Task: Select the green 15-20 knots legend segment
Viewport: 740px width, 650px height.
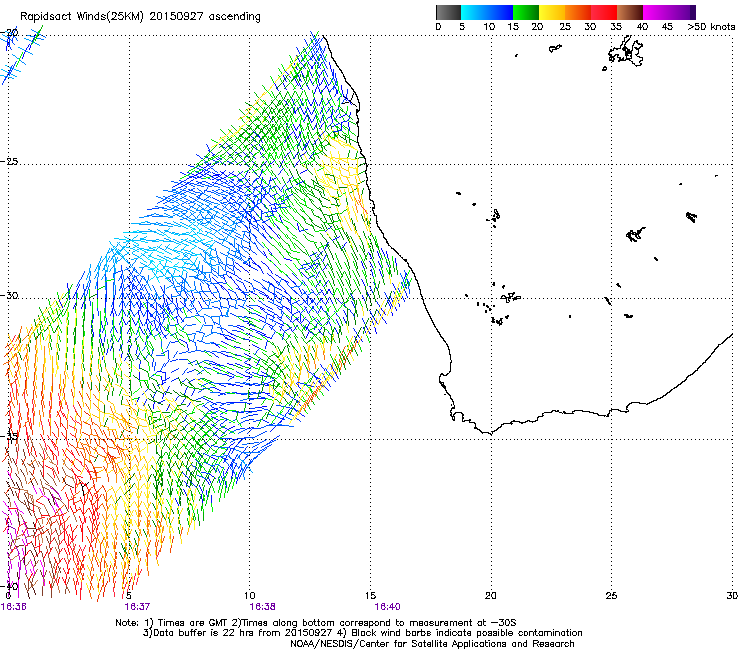Action: (526, 12)
